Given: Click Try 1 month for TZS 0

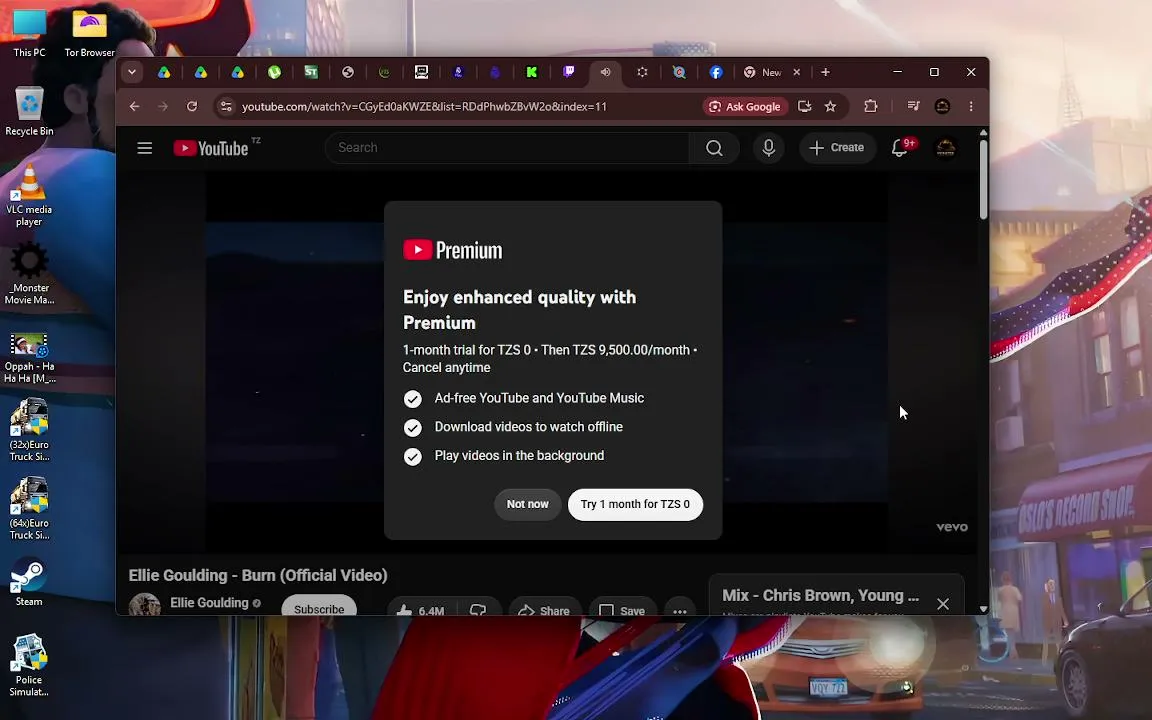Looking at the screenshot, I should click(636, 504).
